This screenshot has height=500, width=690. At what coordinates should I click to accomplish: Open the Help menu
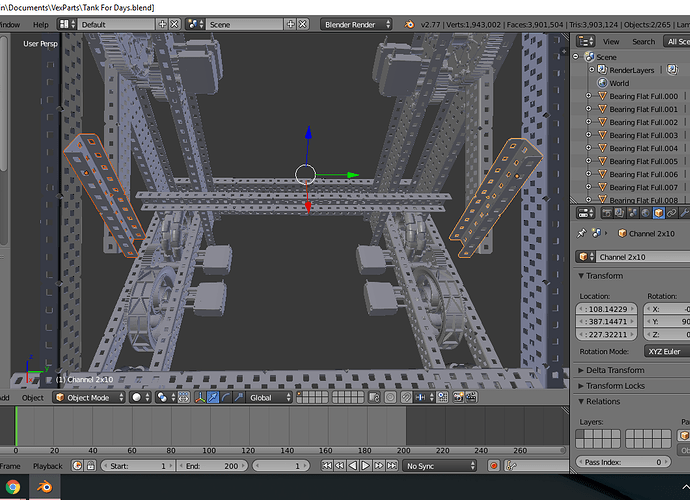point(40,25)
